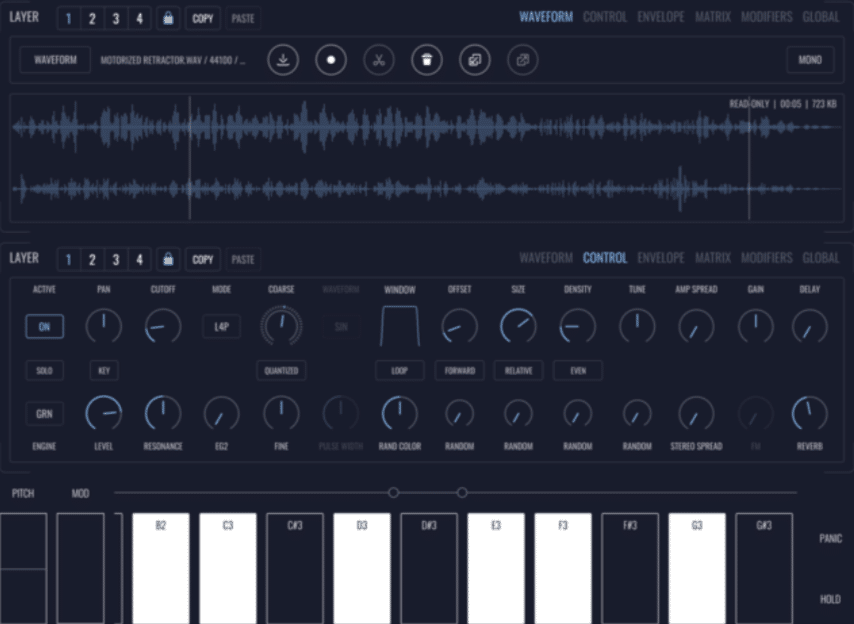This screenshot has width=854, height=624.
Task: Click the STEREO SPREAD knob
Action: 696,413
